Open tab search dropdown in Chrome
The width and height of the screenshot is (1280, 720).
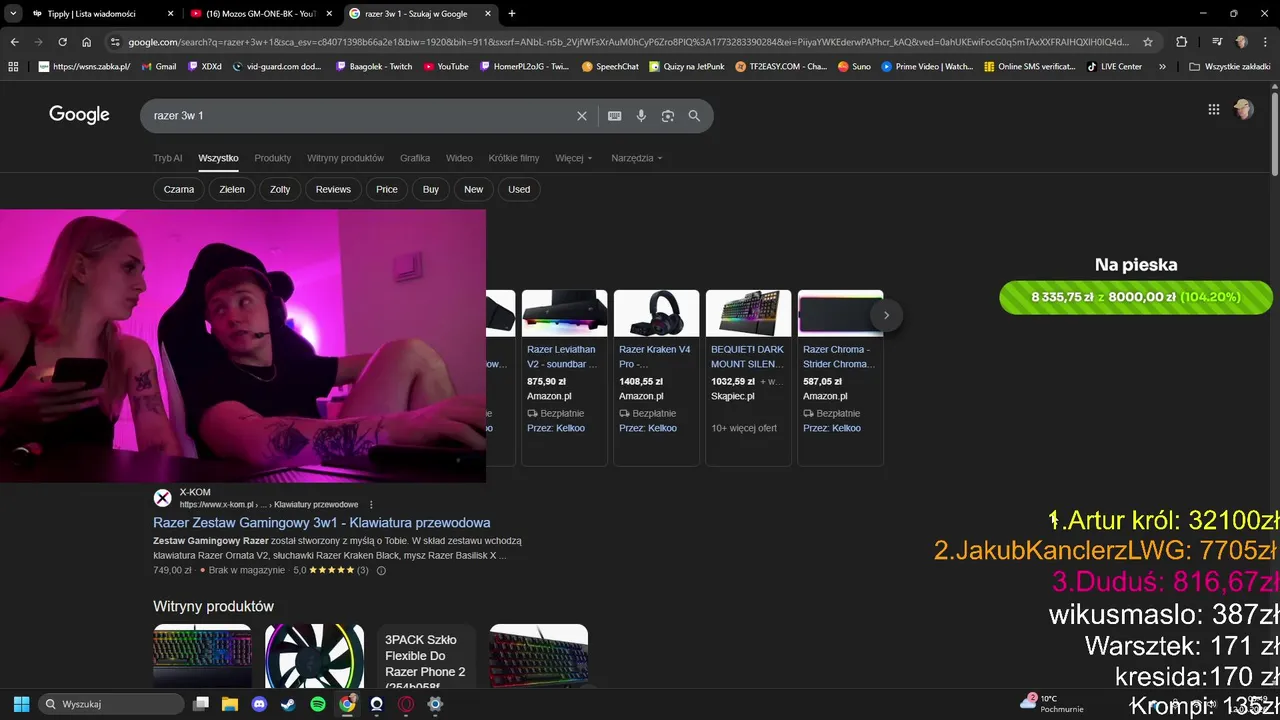(x=14, y=14)
